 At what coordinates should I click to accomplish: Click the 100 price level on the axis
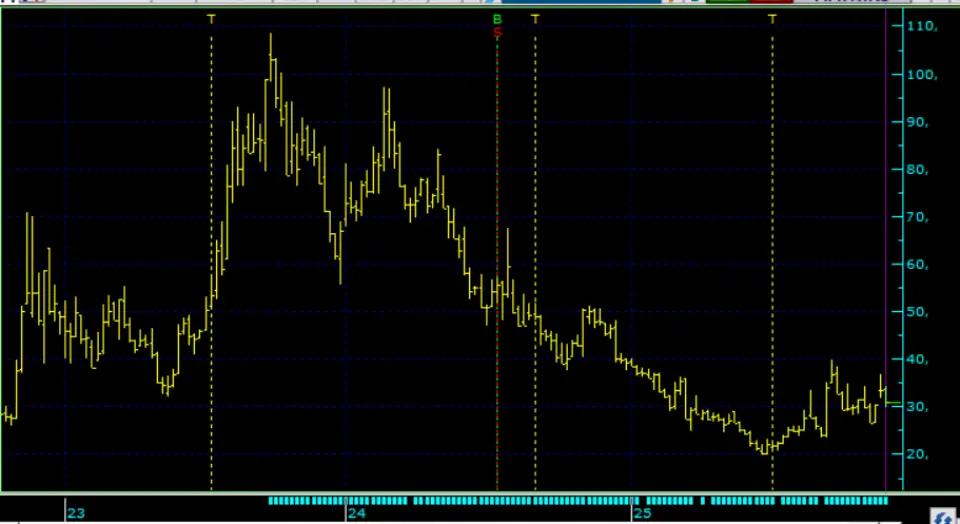(921, 75)
